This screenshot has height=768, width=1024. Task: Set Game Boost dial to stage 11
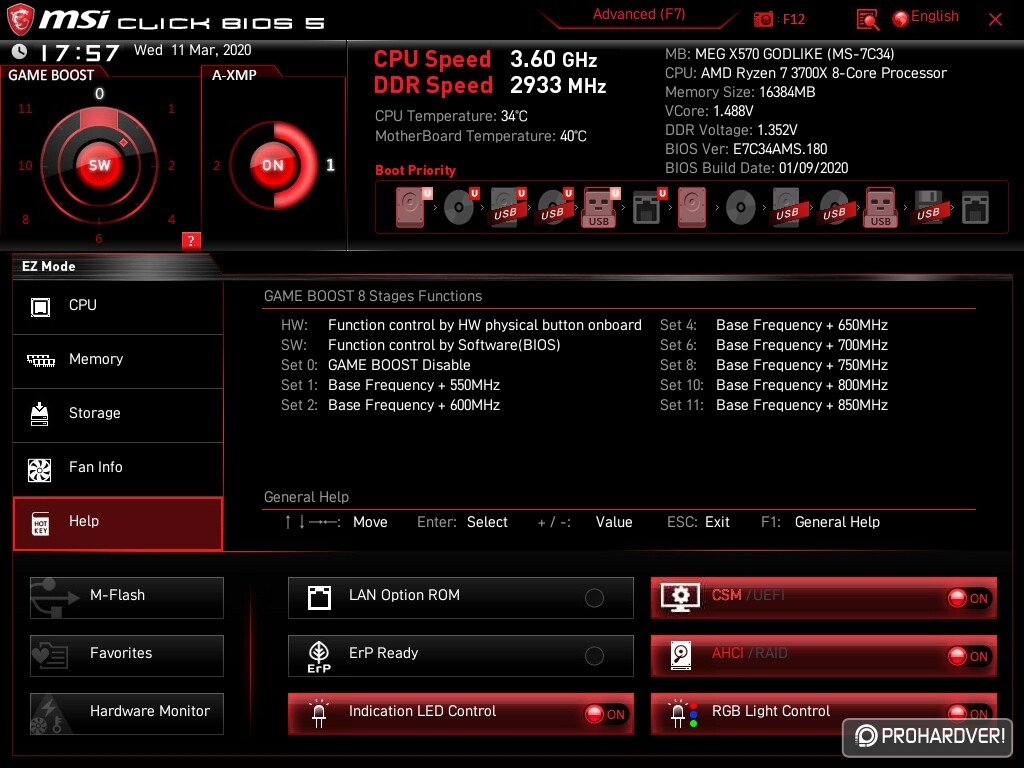click(x=25, y=108)
